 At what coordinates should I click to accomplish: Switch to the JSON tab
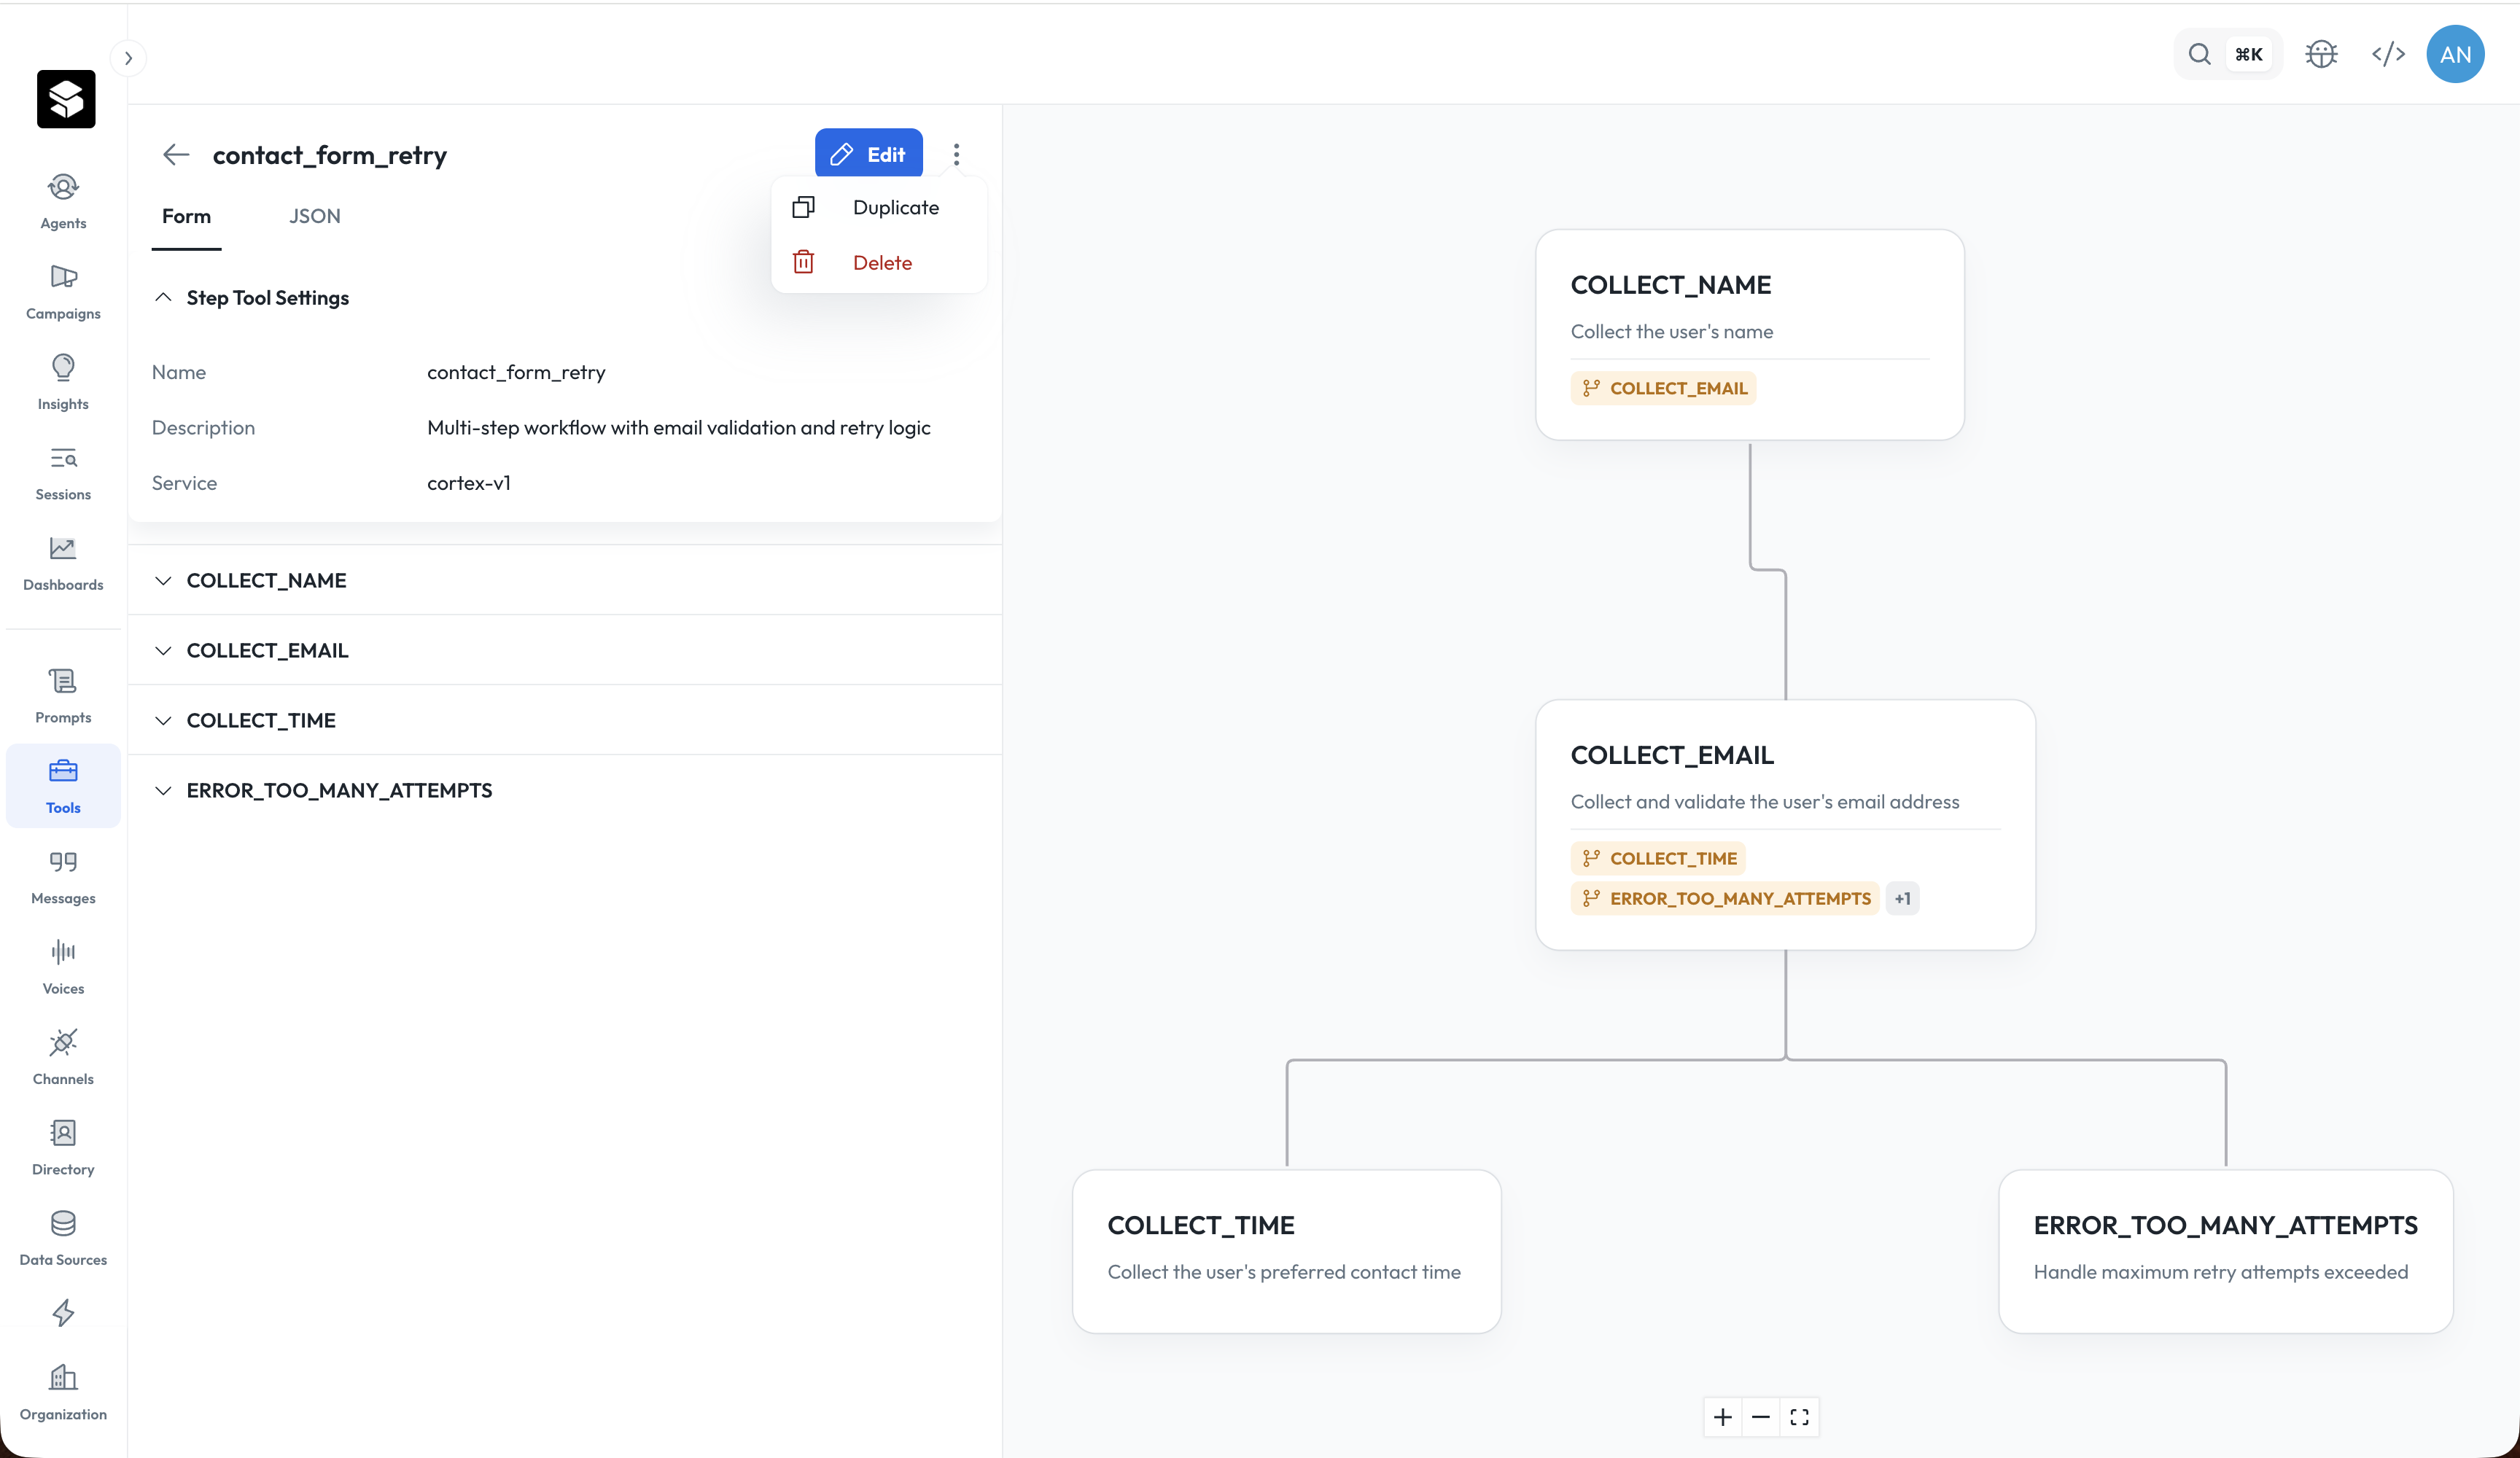(x=314, y=216)
